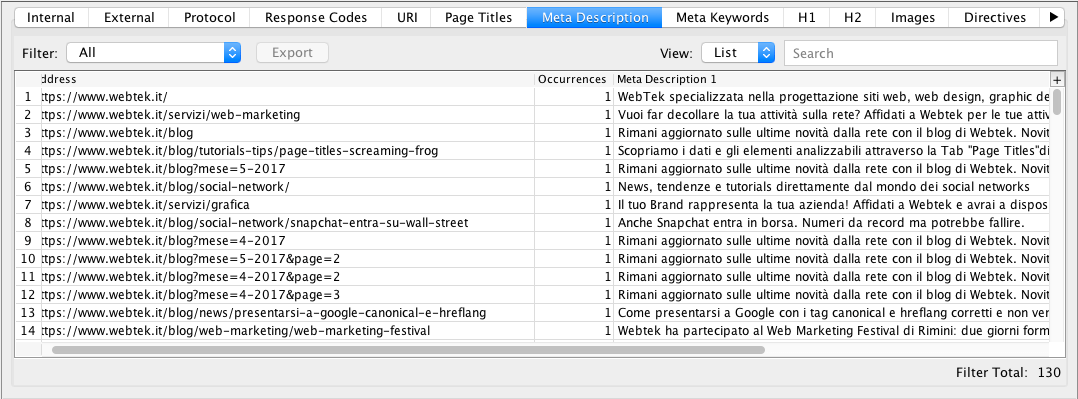The width and height of the screenshot is (1078, 399).
Task: Click the Filter Total 130 status
Action: pos(1009,372)
